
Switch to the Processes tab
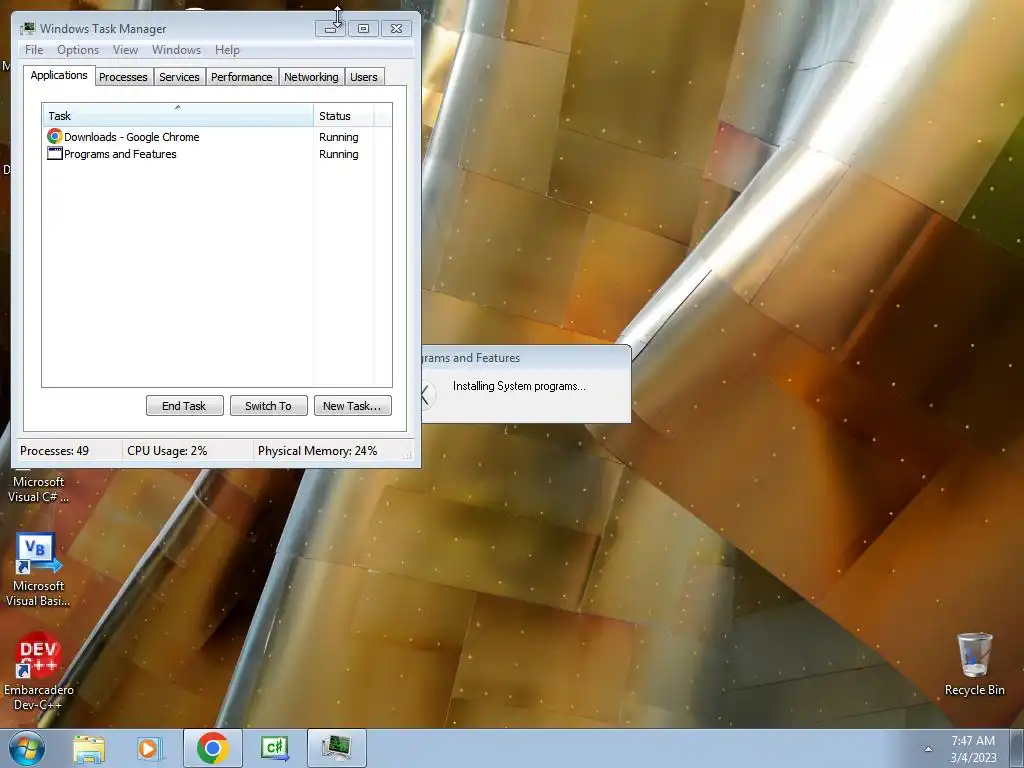click(123, 77)
